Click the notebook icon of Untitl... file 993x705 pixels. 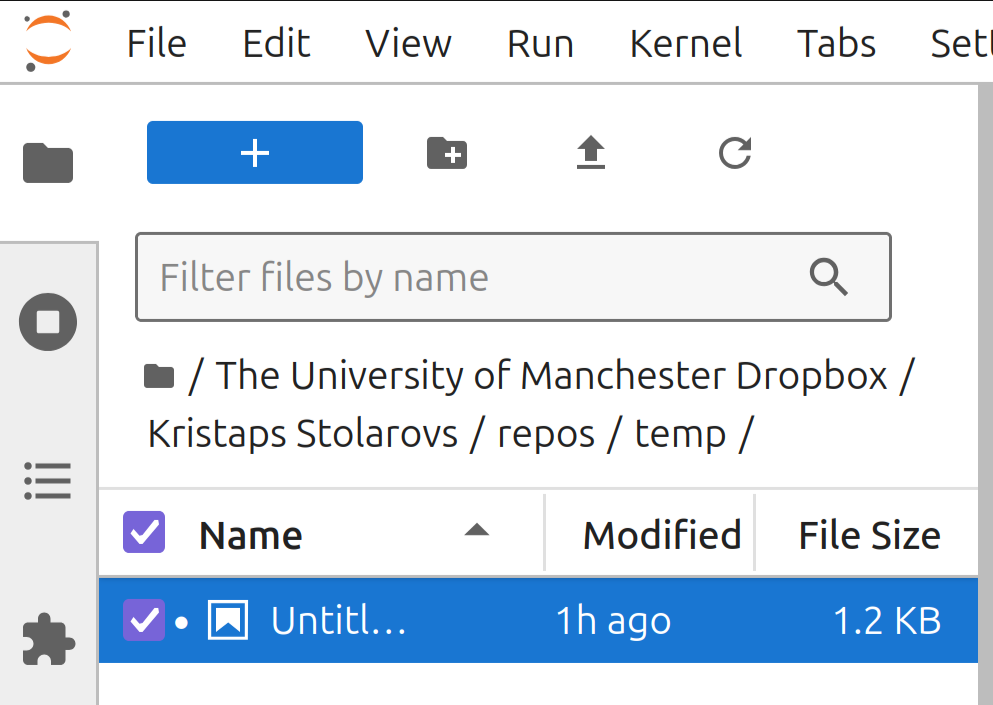228,620
